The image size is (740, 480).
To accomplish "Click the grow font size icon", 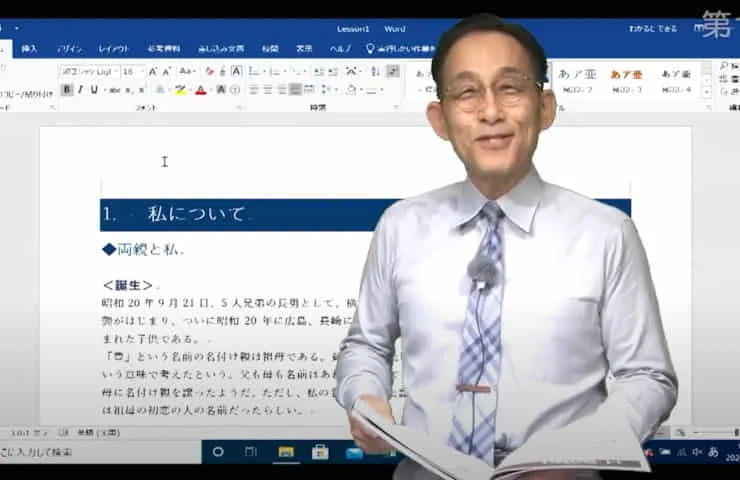I will click(154, 72).
